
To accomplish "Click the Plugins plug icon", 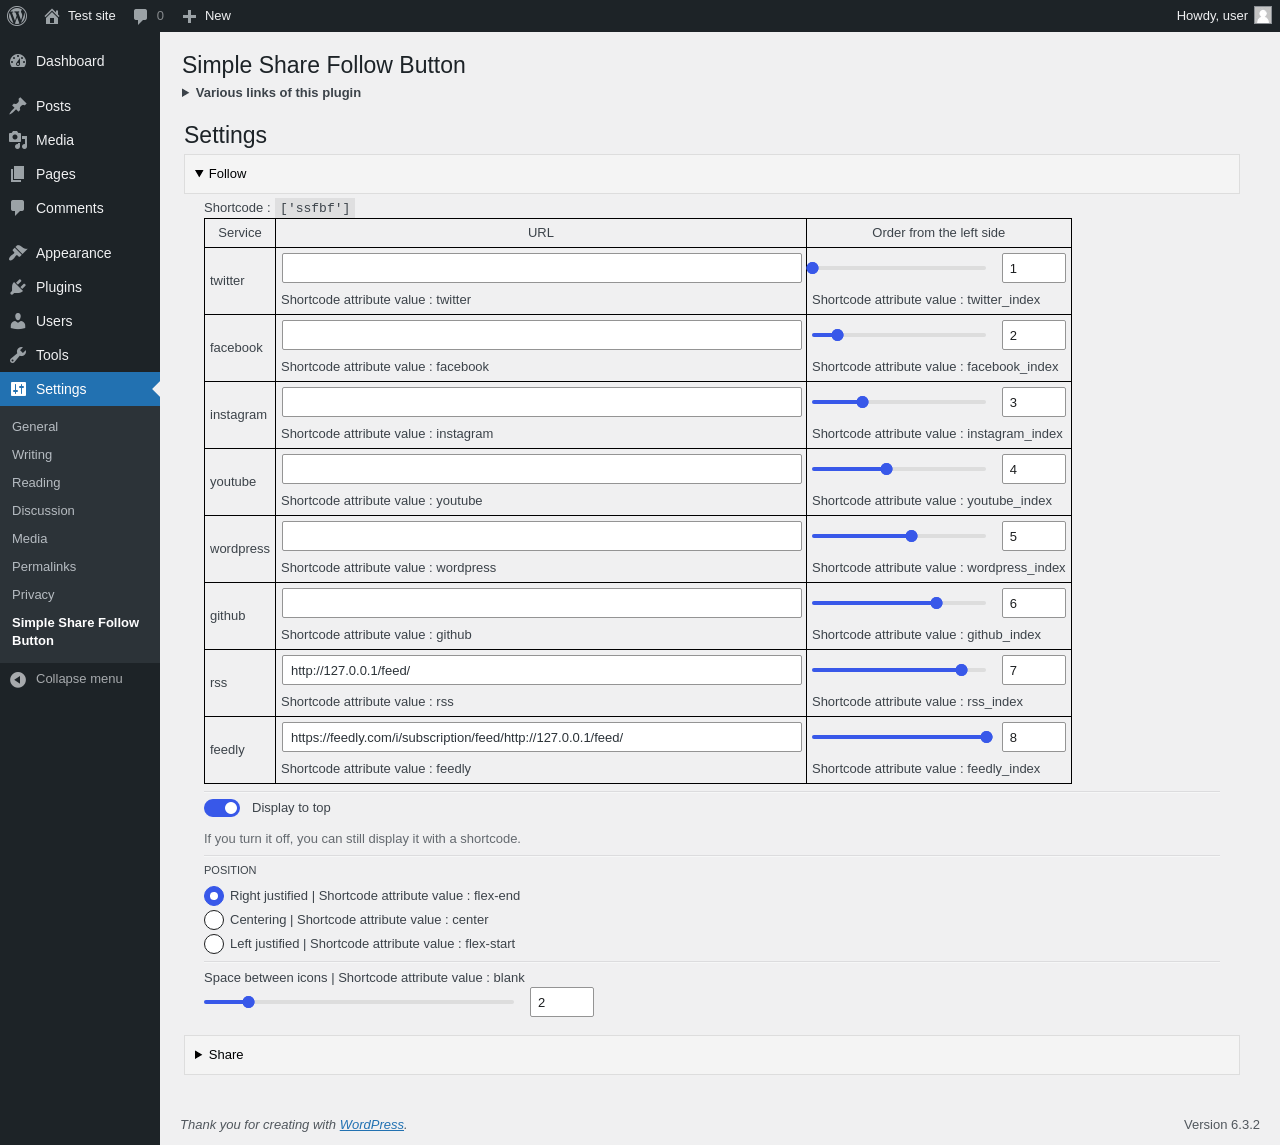I will pos(18,287).
